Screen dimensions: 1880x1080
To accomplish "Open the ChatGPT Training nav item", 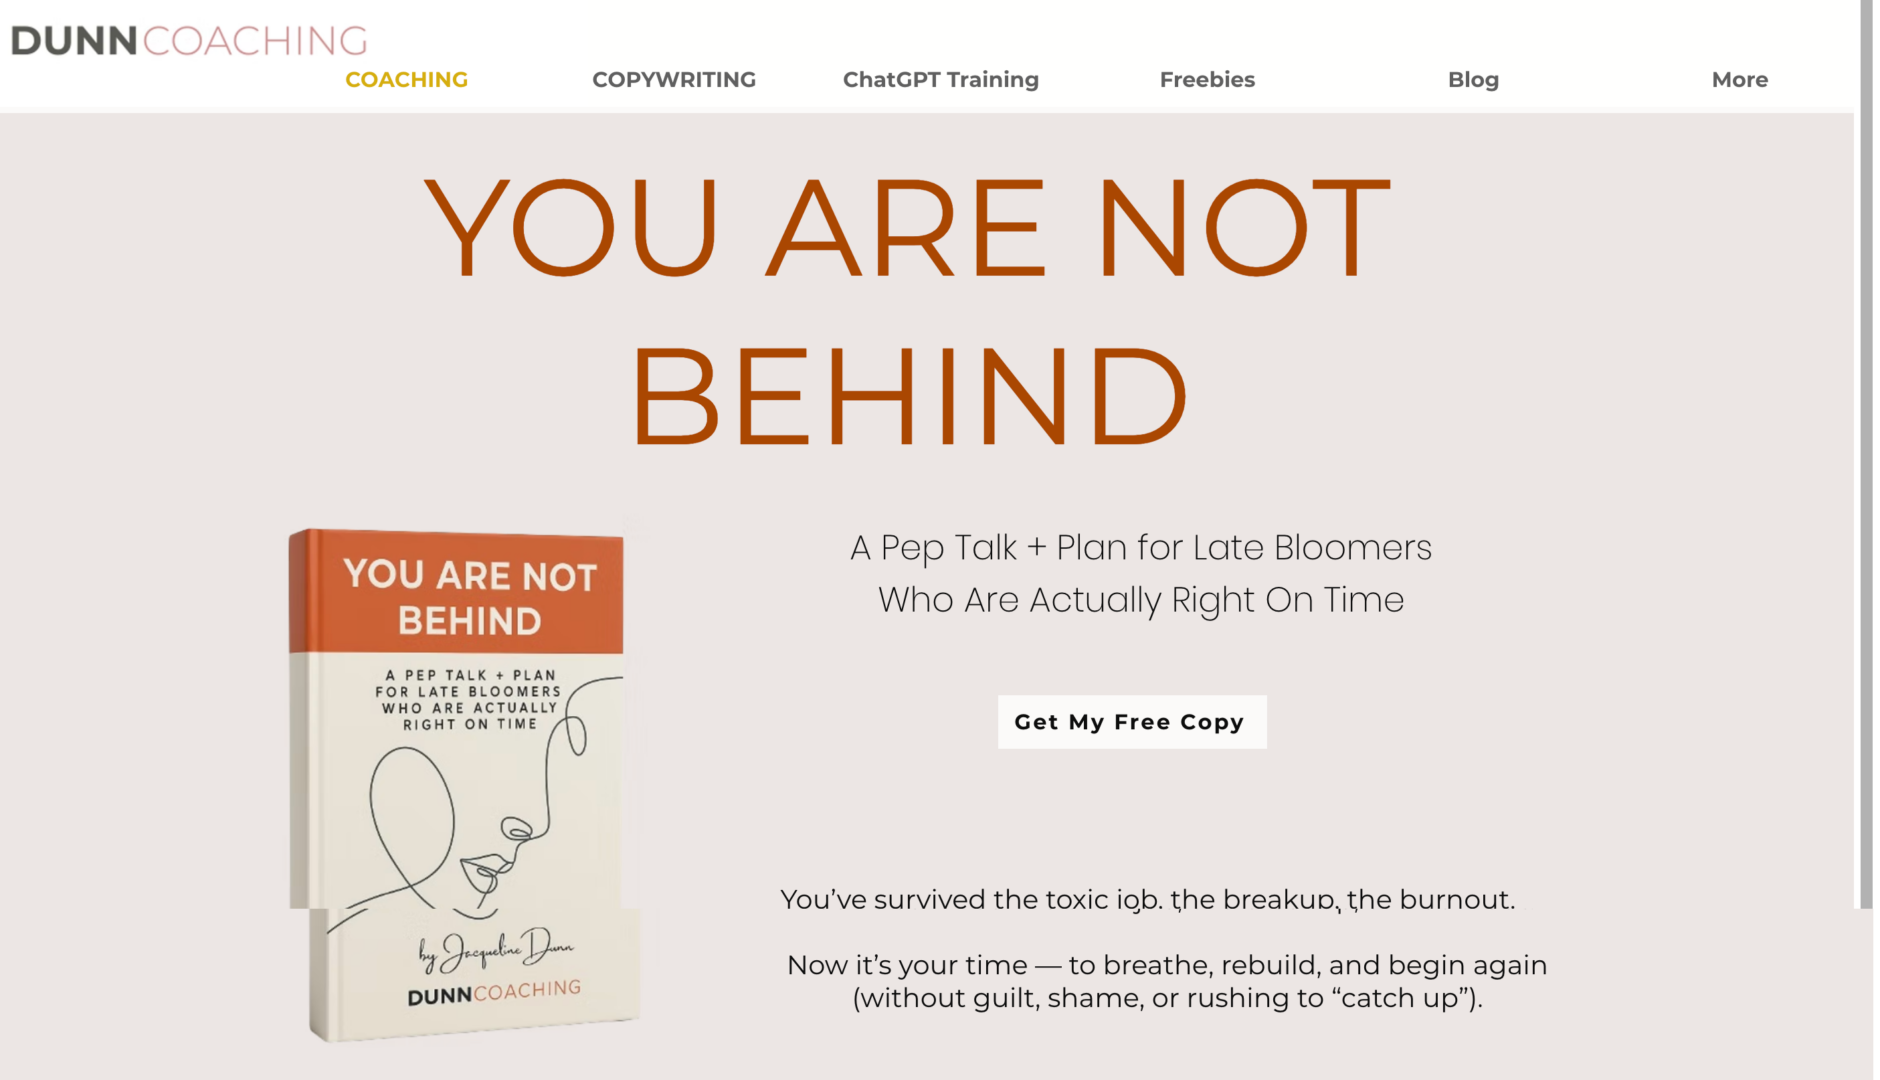I will click(x=940, y=80).
